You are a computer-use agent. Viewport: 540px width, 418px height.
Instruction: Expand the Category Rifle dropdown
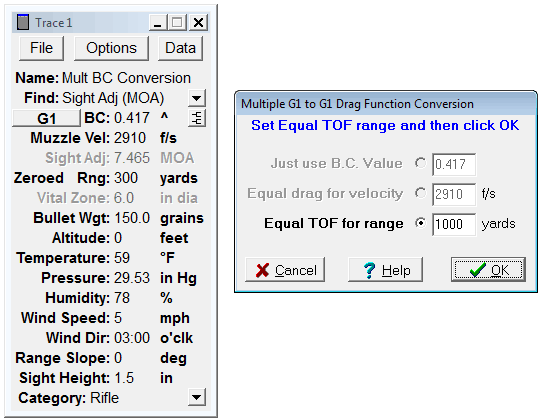[197, 397]
